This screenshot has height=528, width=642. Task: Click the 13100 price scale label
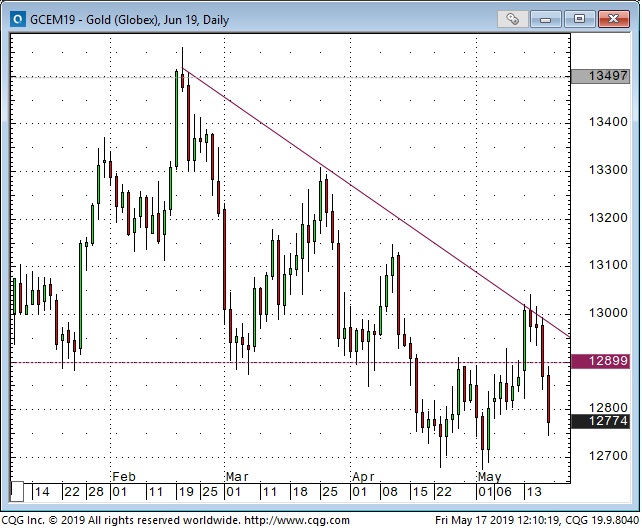pos(608,265)
